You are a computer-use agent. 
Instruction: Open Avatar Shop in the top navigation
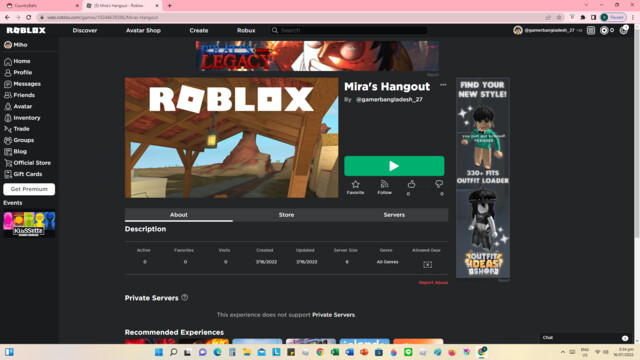143,31
